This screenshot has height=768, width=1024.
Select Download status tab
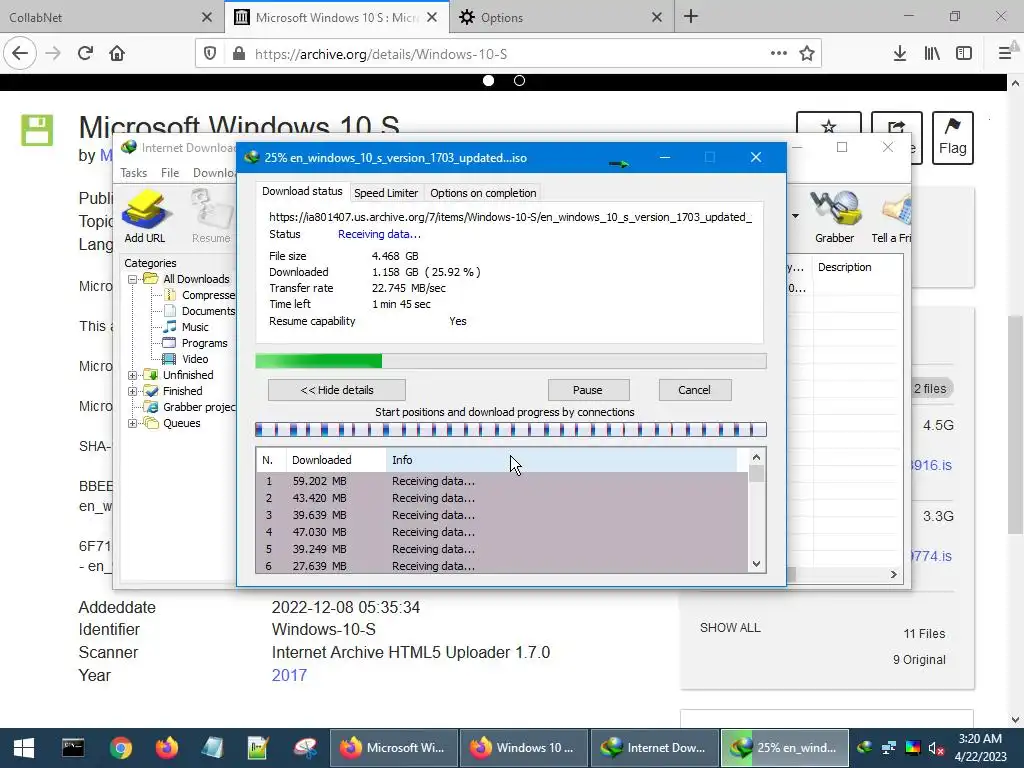coord(302,191)
